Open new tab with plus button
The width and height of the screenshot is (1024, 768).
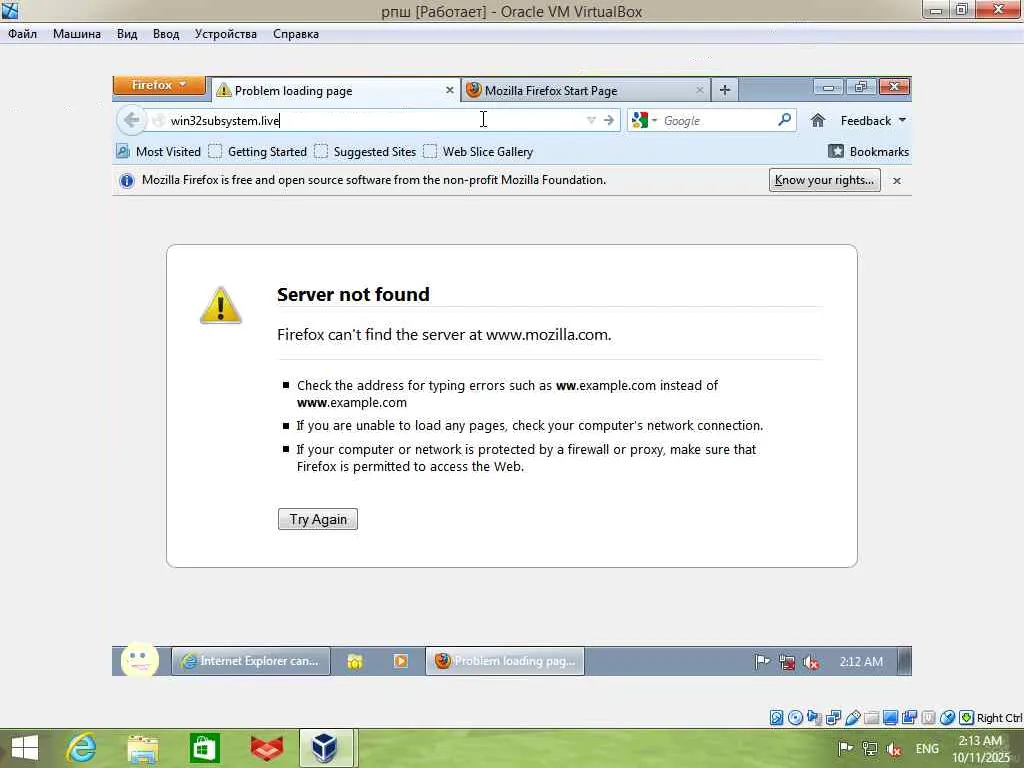pyautogui.click(x=724, y=90)
